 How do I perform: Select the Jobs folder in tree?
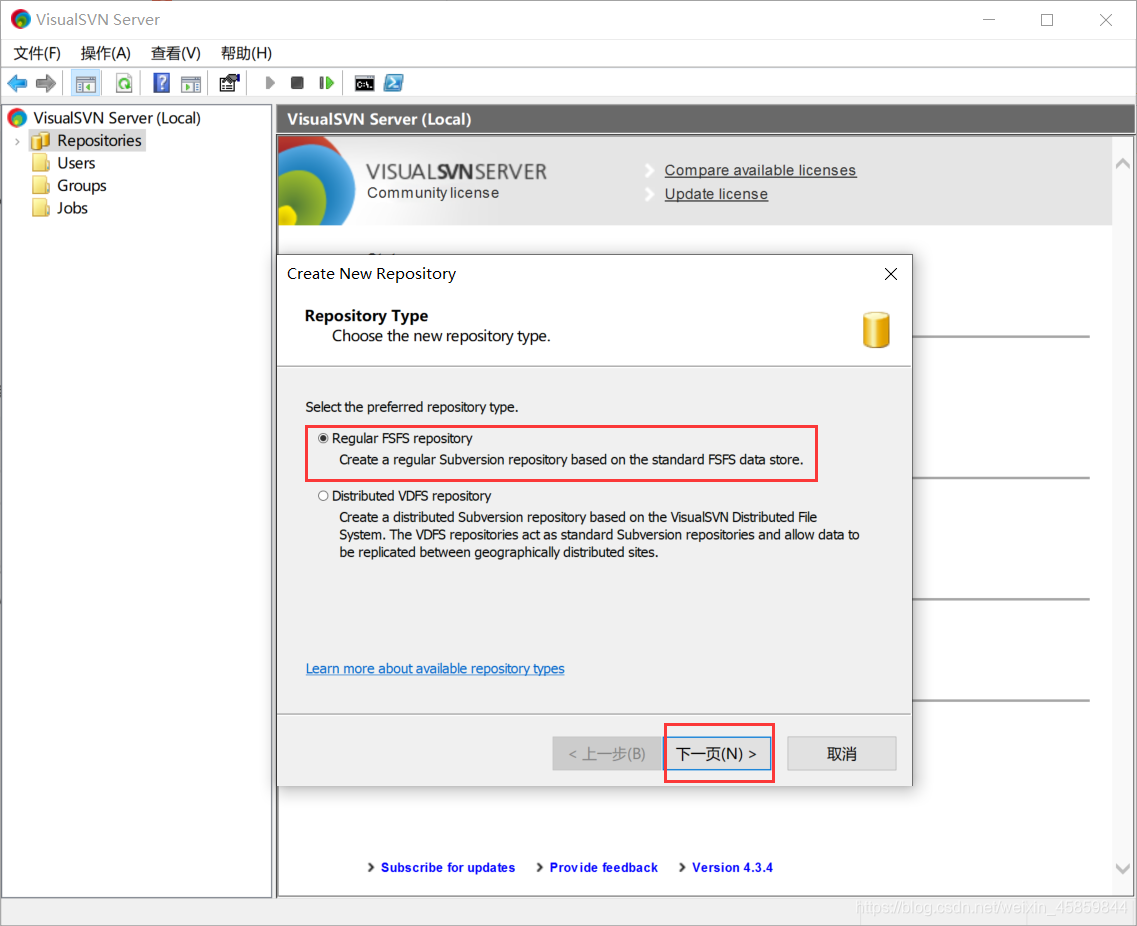tap(73, 208)
